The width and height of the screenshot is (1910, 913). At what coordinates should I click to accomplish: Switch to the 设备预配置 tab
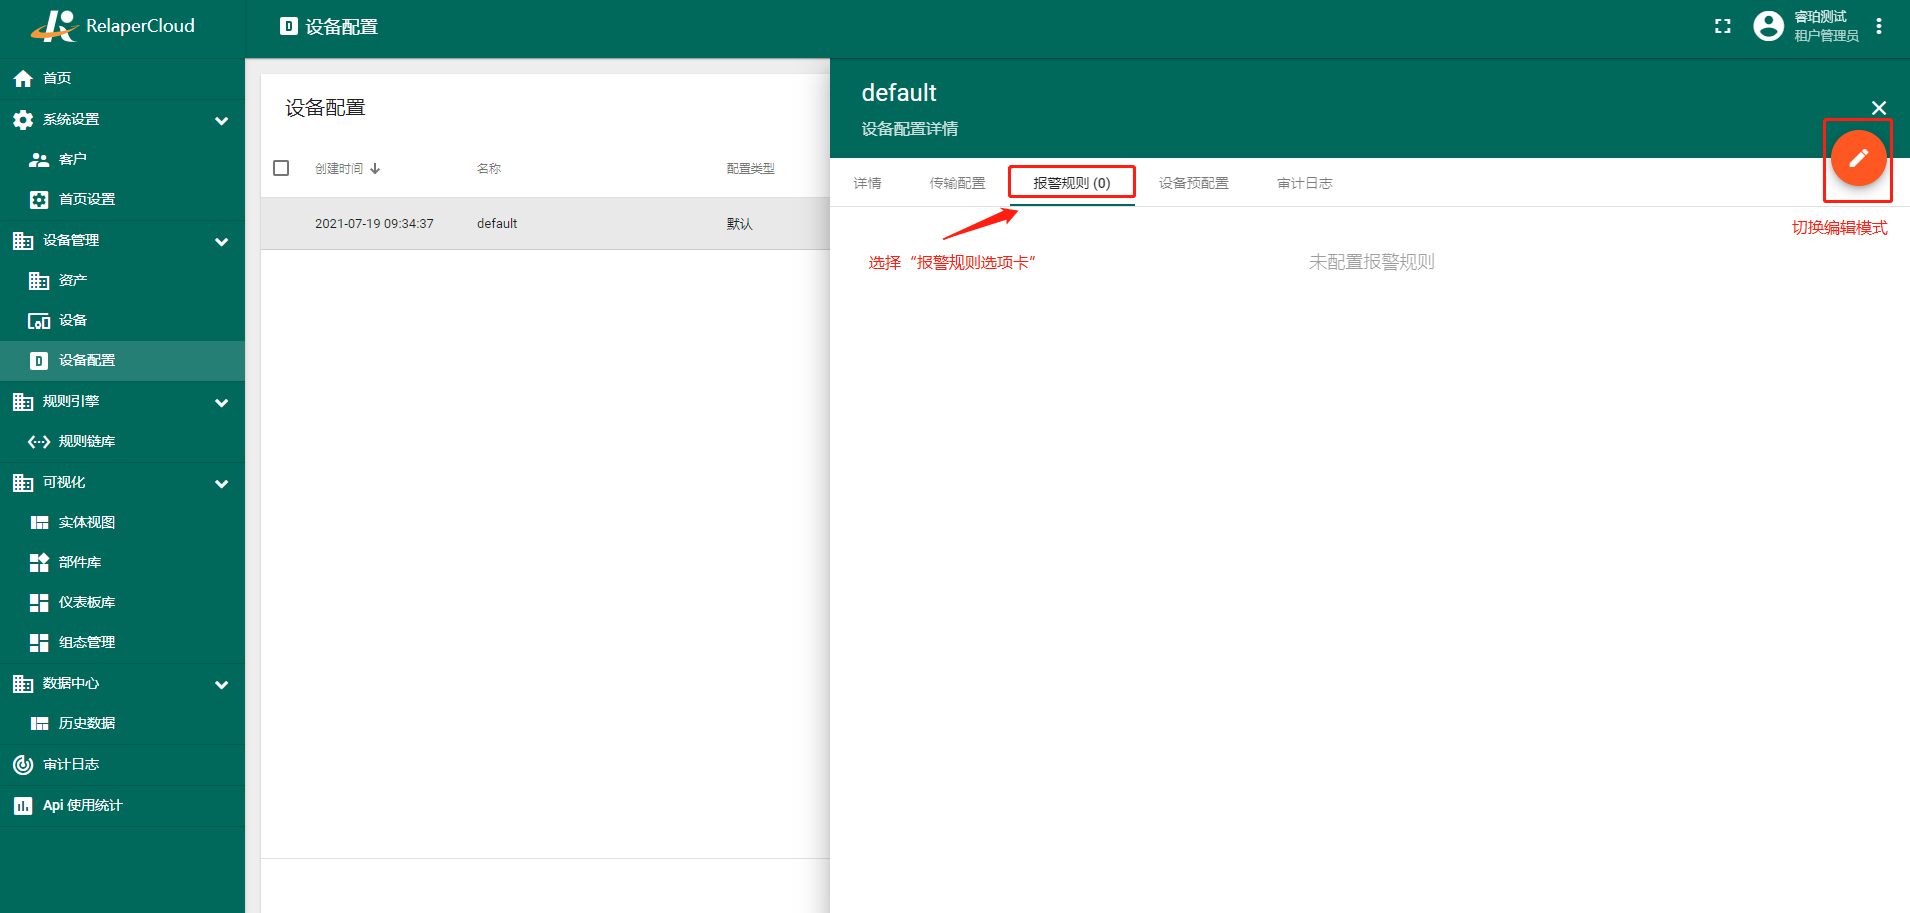(1194, 183)
